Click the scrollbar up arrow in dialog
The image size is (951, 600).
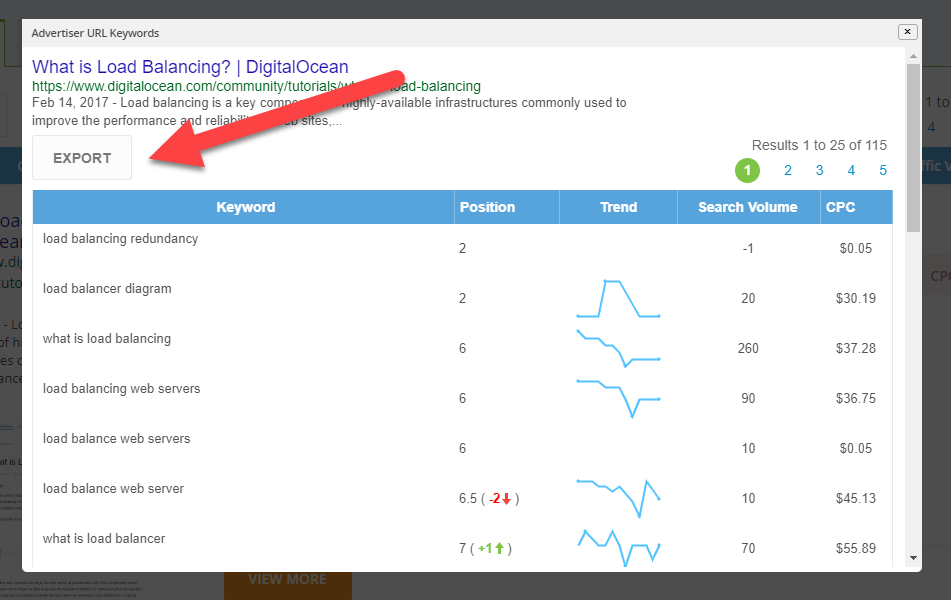pos(913,56)
